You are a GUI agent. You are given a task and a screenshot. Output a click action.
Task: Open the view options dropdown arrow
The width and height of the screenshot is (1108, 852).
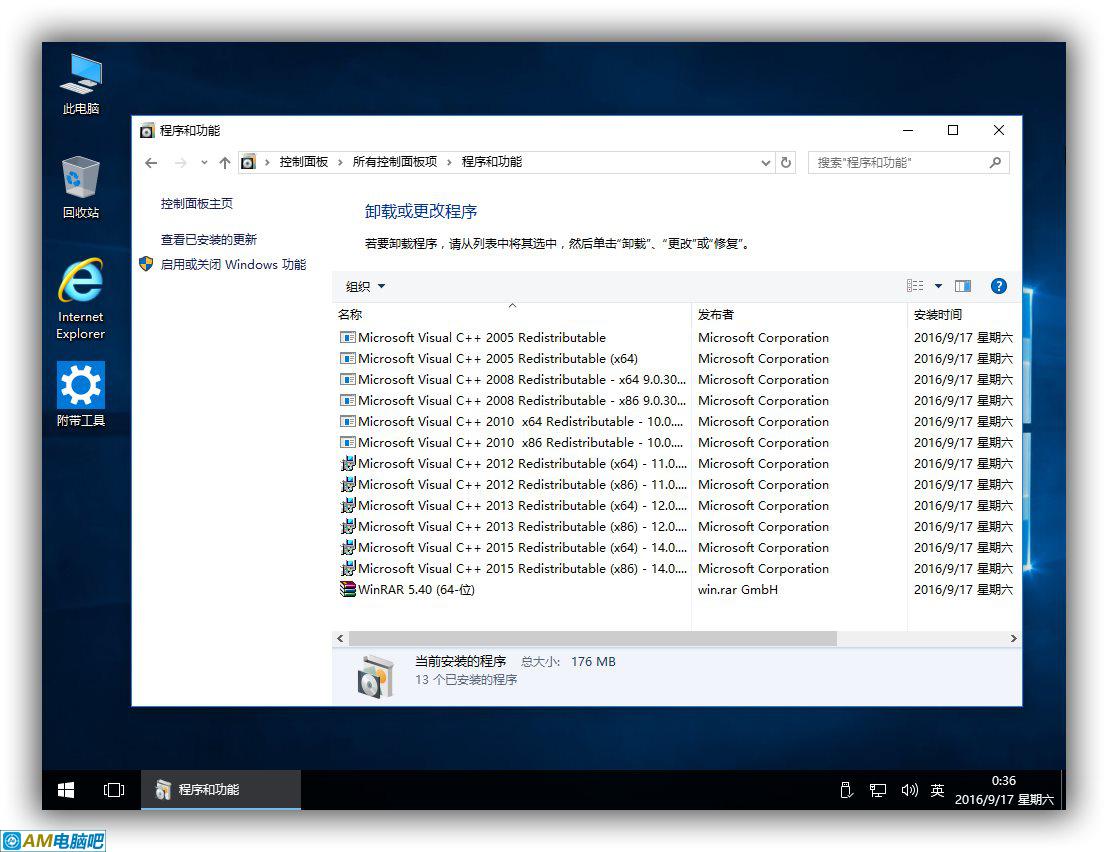point(938,285)
